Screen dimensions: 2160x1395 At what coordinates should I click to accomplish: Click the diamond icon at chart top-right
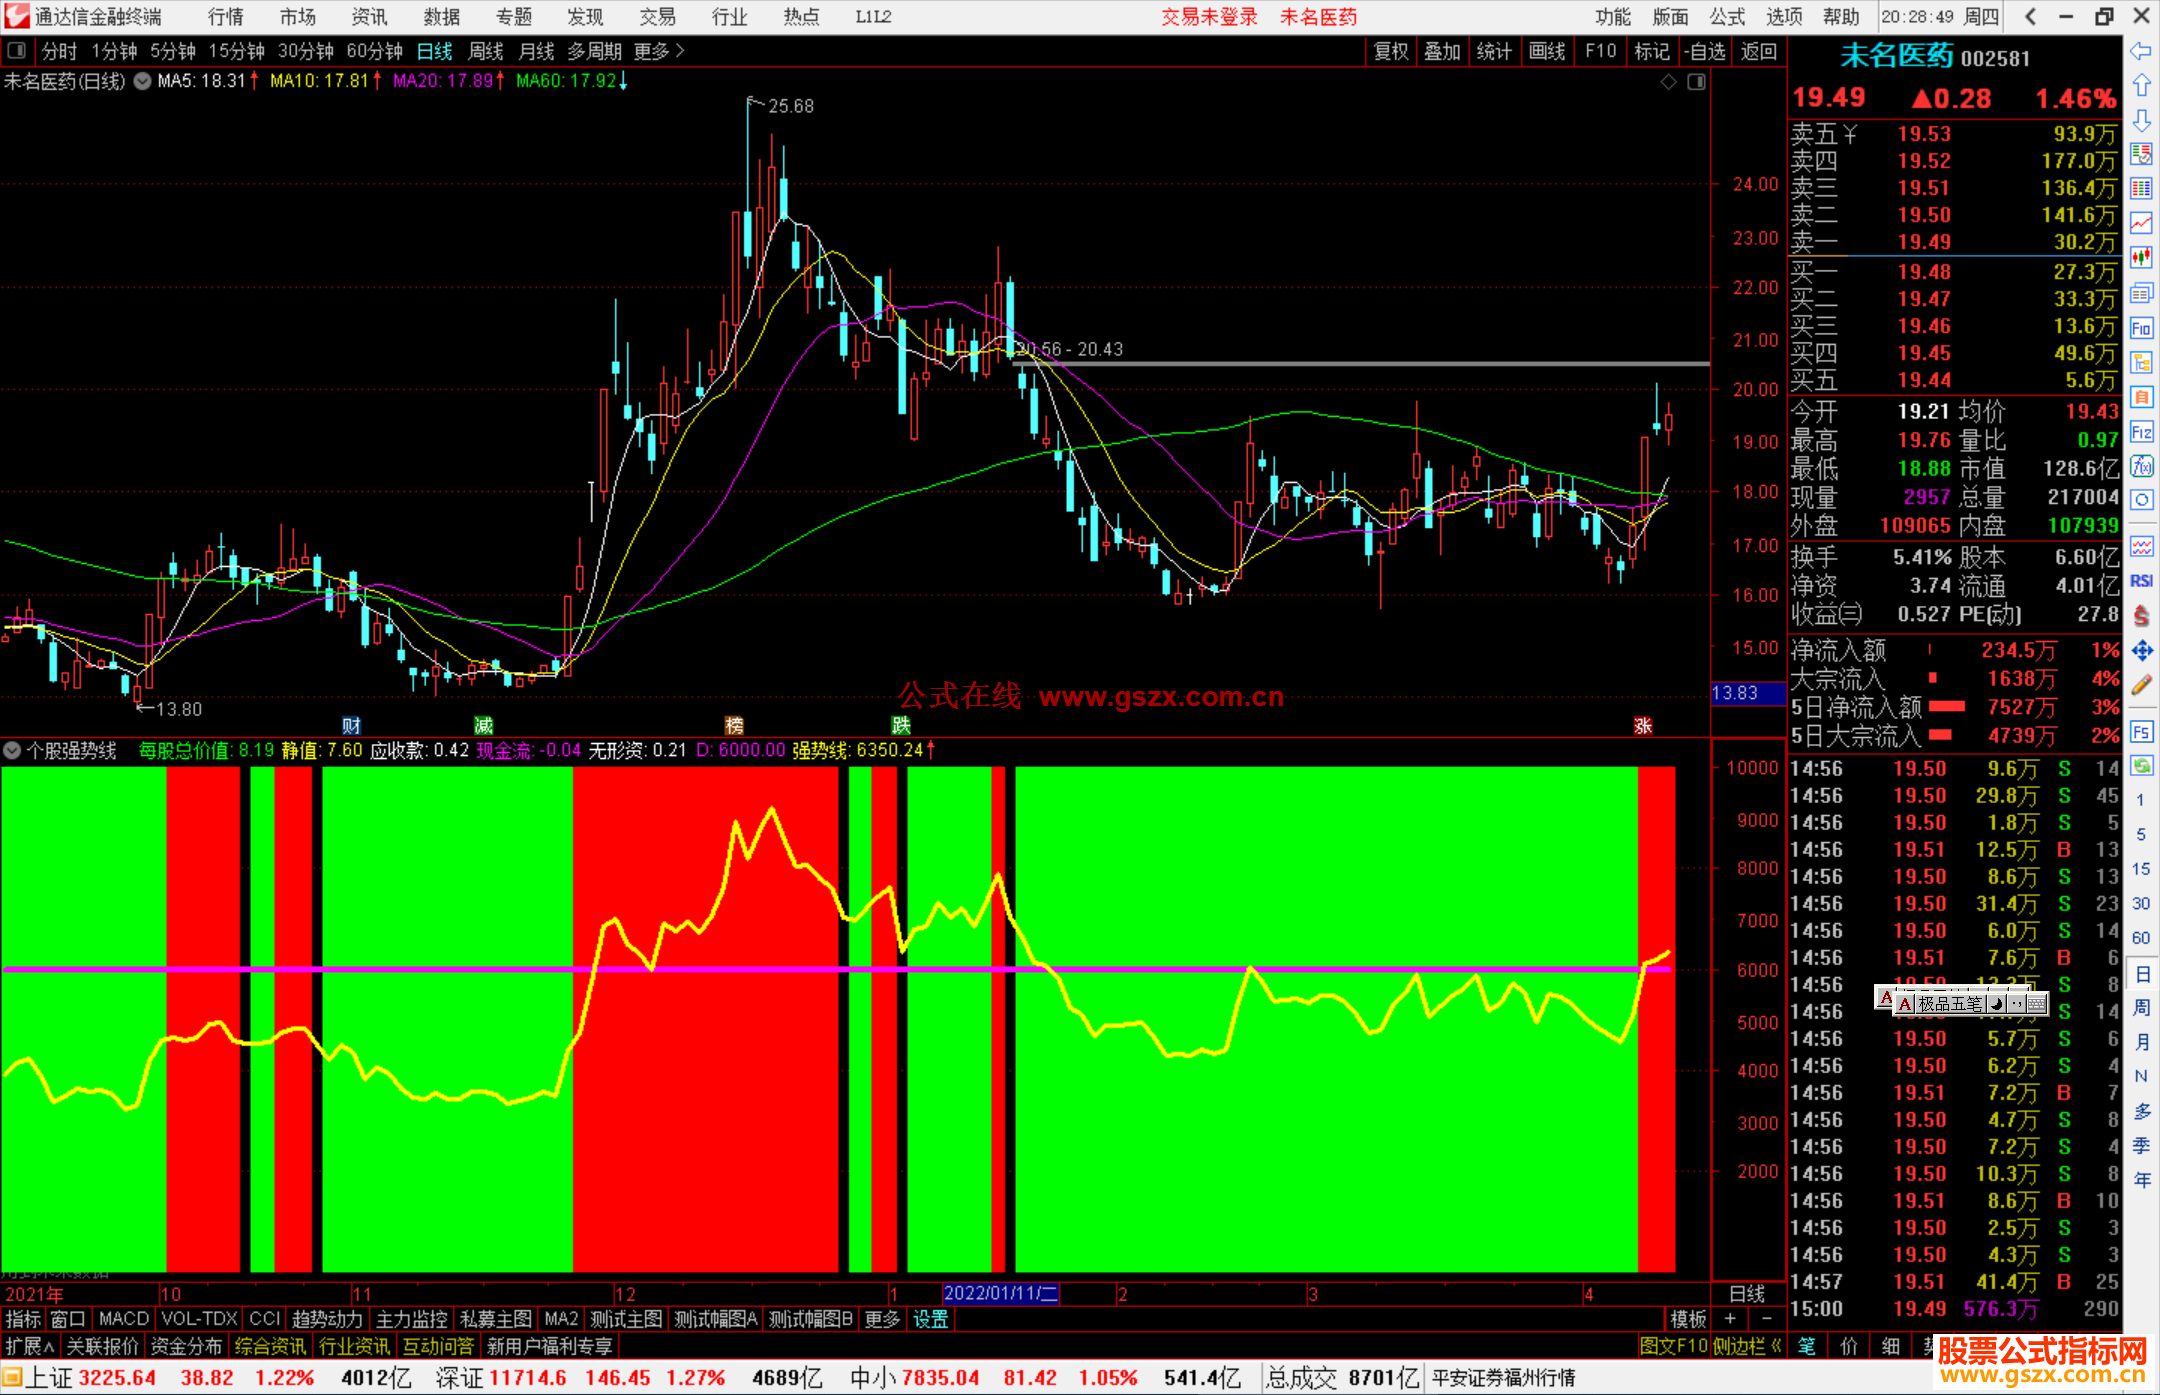[x=1668, y=82]
